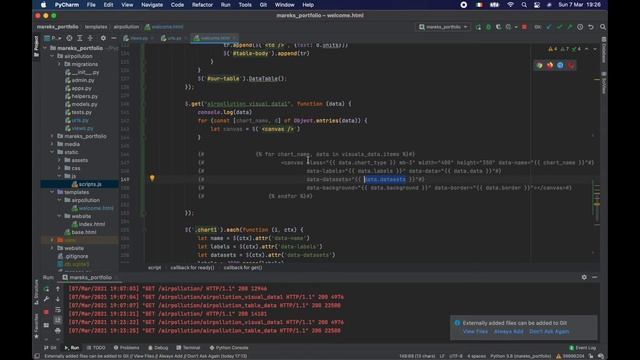Toggle soft-wrap icon in Run console

click(58, 310)
